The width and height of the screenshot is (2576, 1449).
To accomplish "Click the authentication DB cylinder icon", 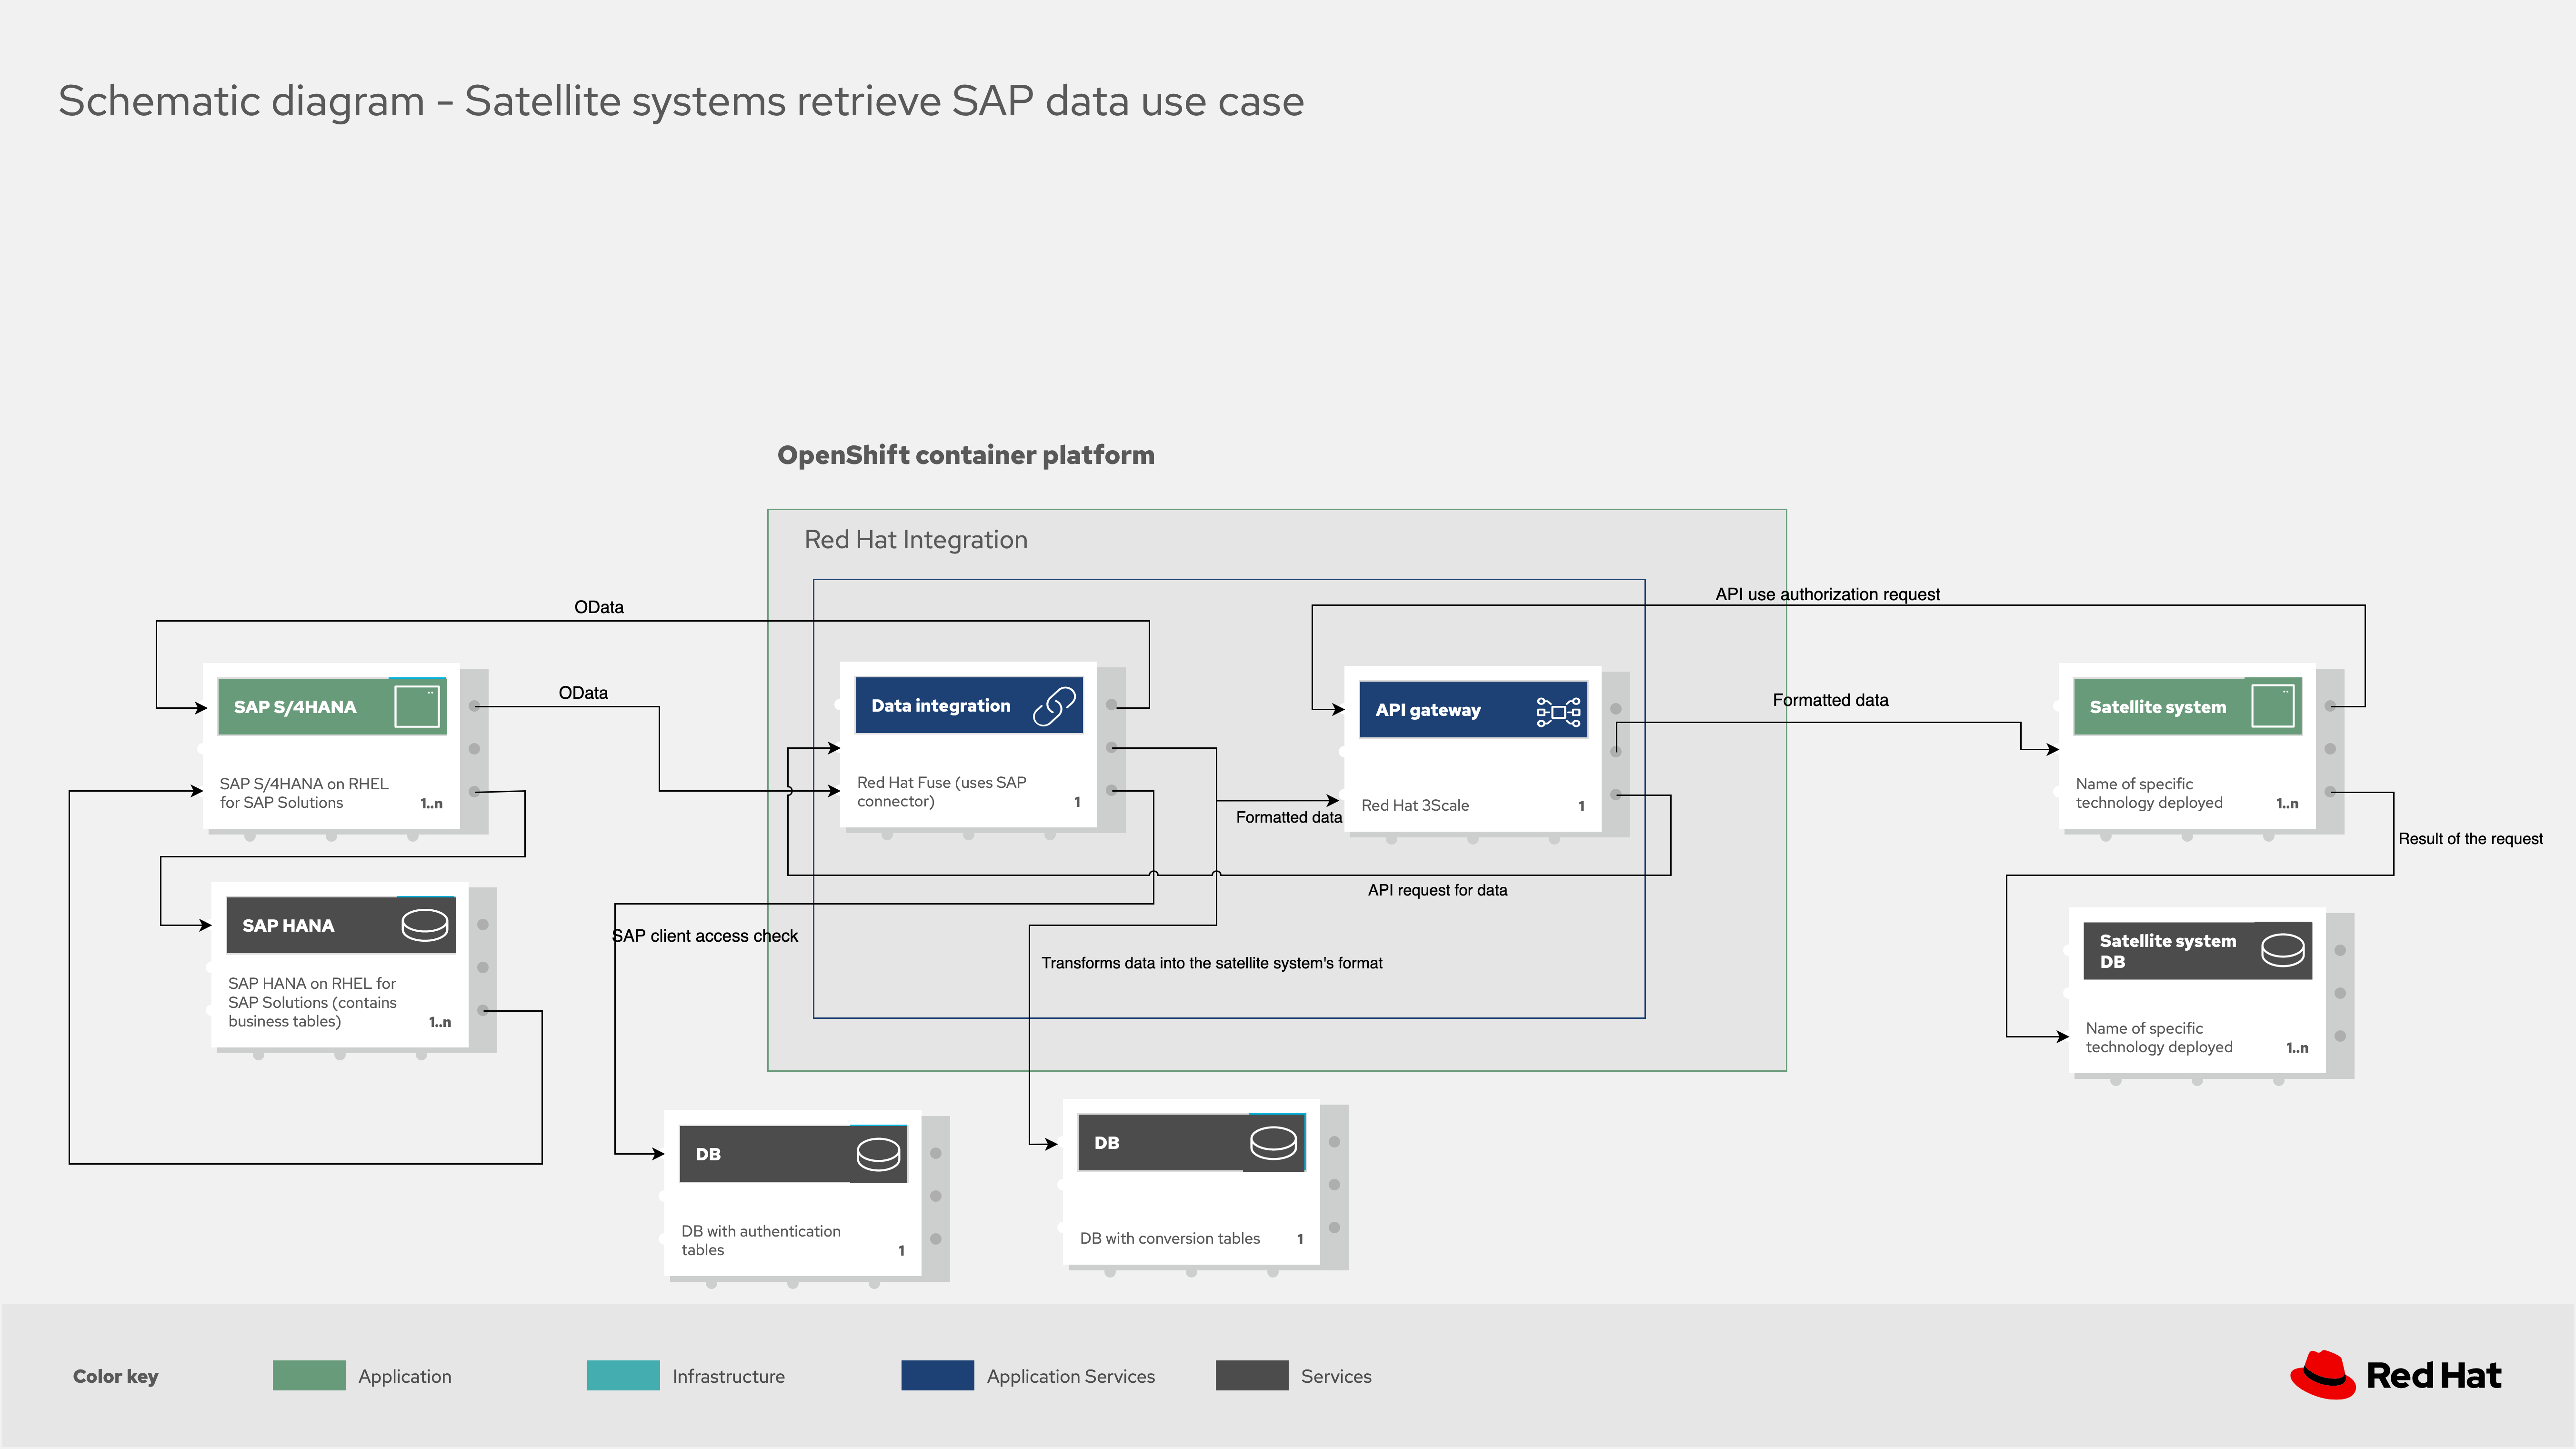I will coord(878,1154).
